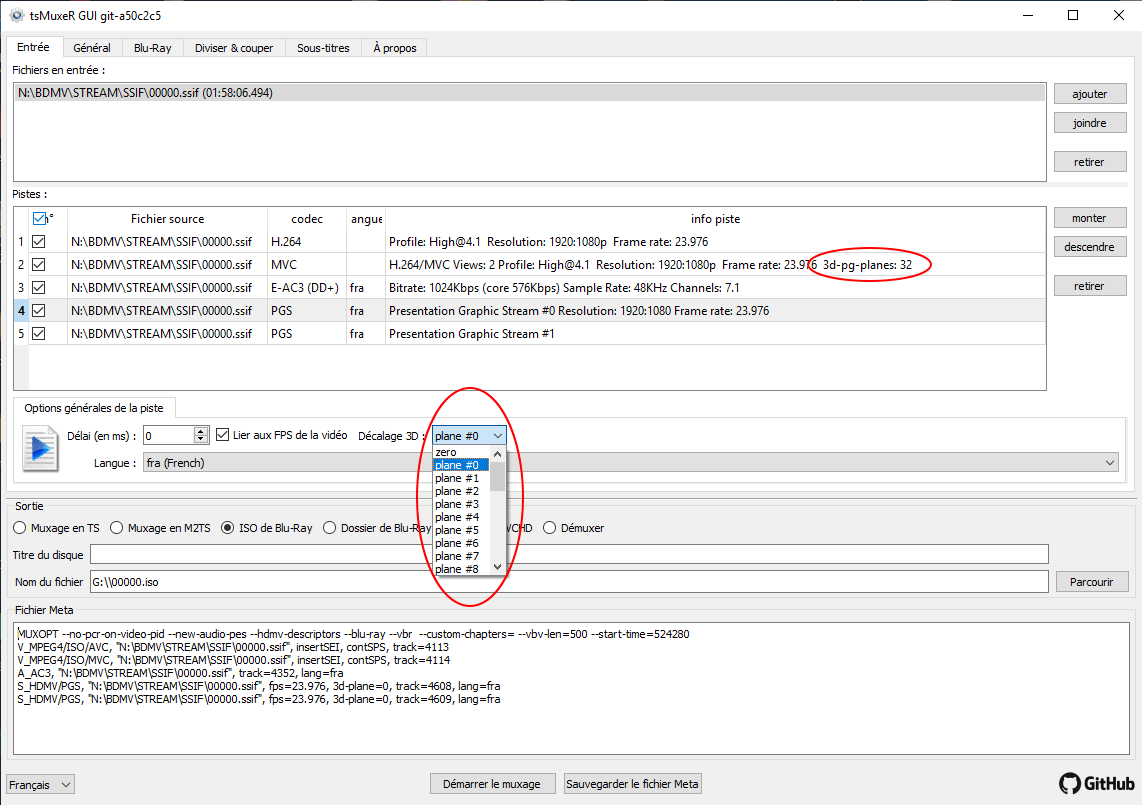Uncheck track 3 E-AC3 (DD+) checkbox
The image size is (1142, 805).
coord(39,288)
